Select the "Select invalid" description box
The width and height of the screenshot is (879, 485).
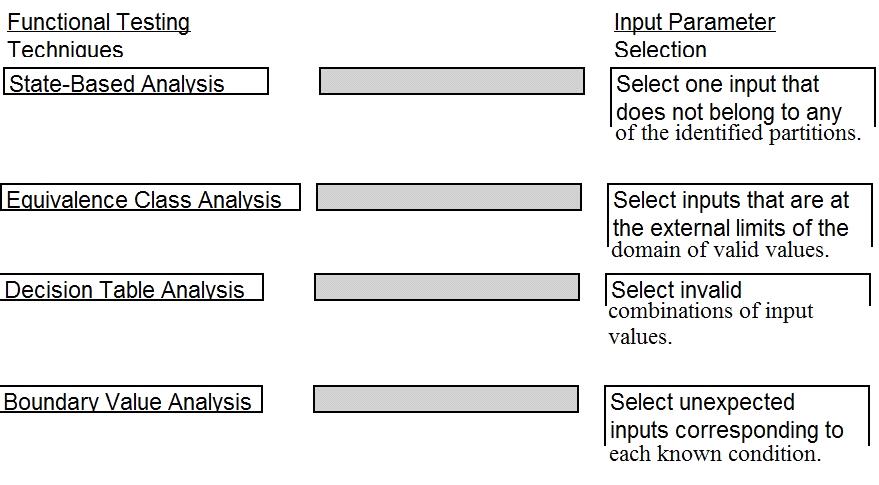736,290
